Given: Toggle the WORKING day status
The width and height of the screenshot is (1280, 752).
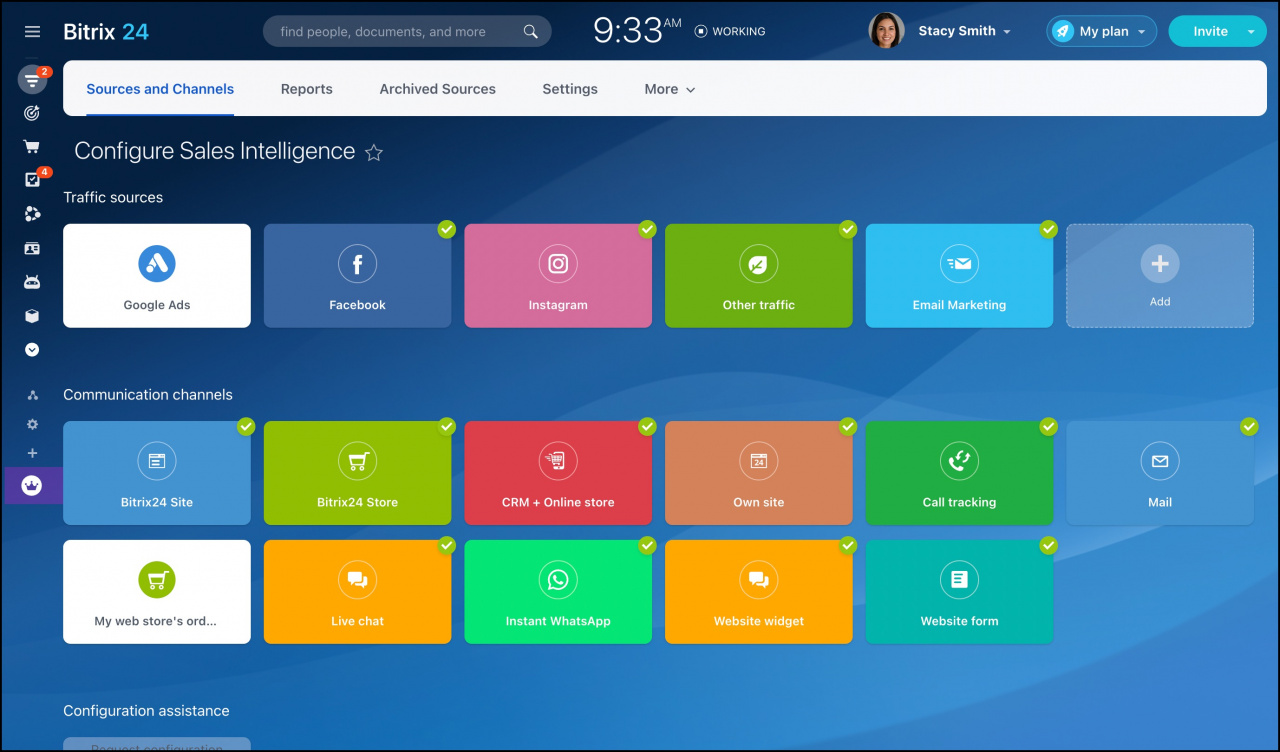Looking at the screenshot, I should [x=730, y=32].
